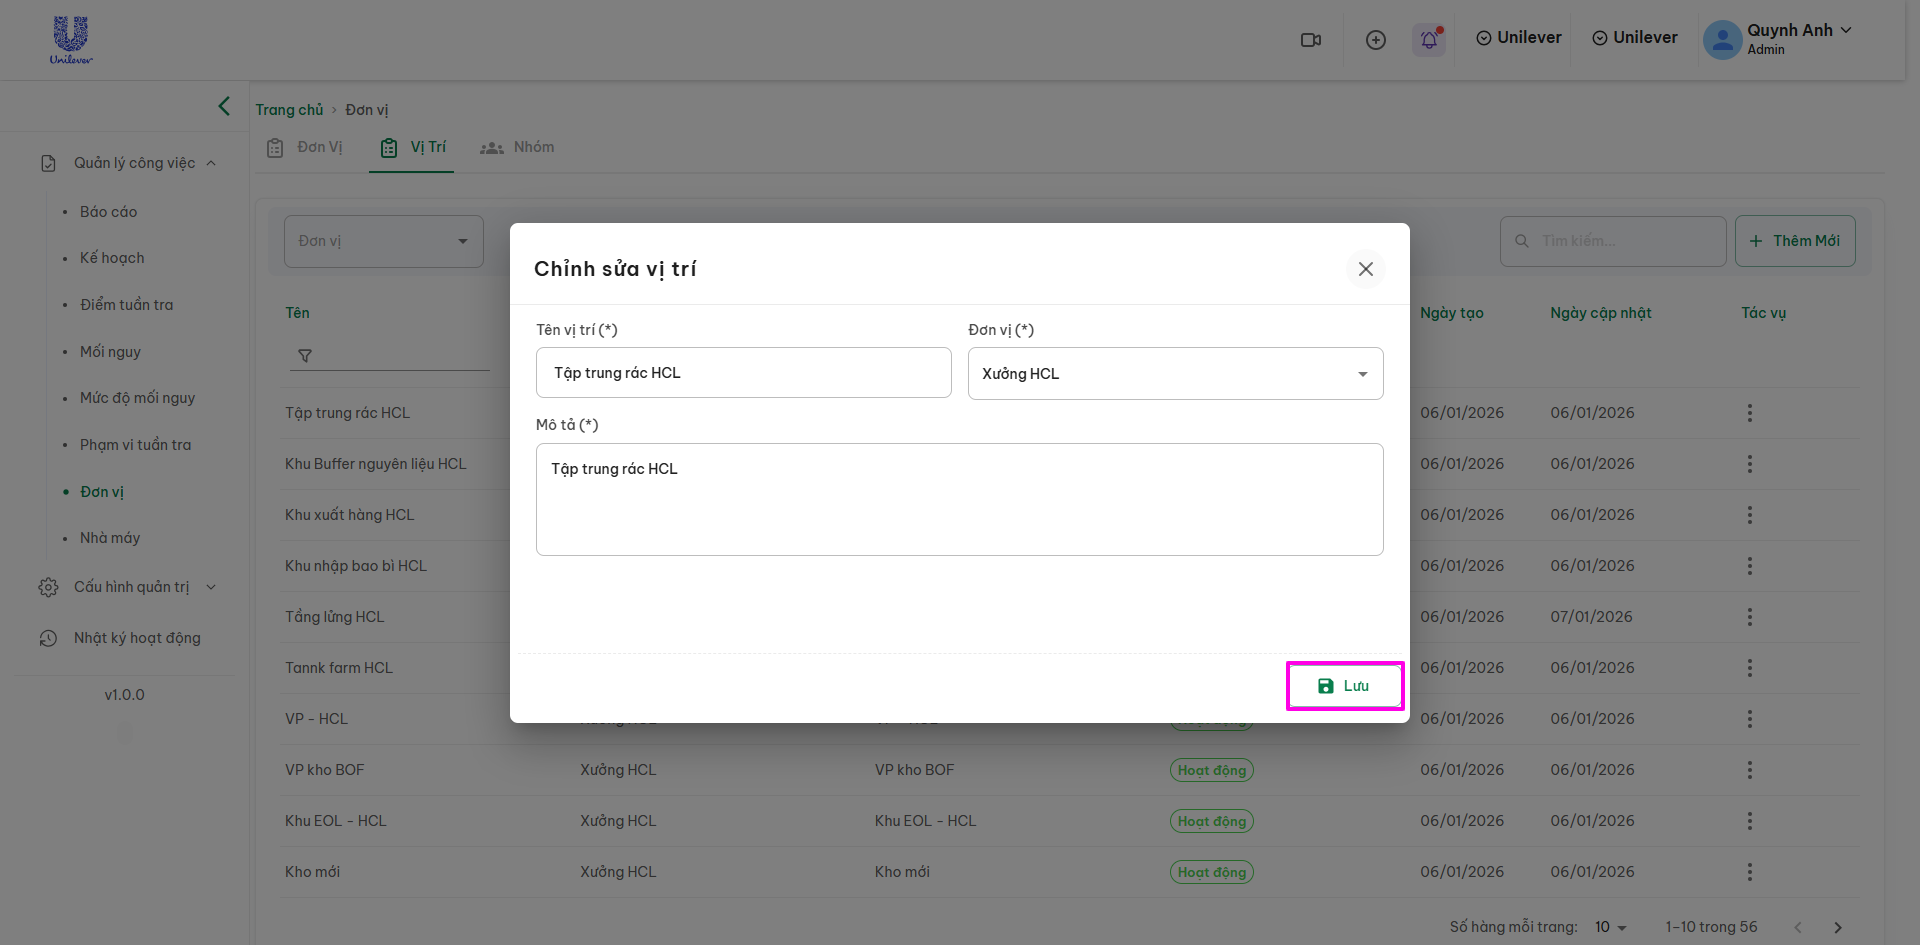Viewport: 1920px width, 945px height.
Task: Close the Chỉnh sửa vị trí dialog
Action: click(x=1365, y=269)
